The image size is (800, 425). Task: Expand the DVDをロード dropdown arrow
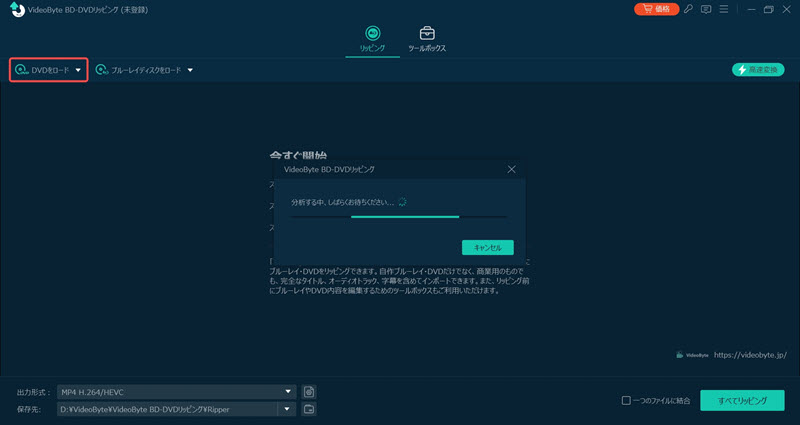(x=78, y=70)
